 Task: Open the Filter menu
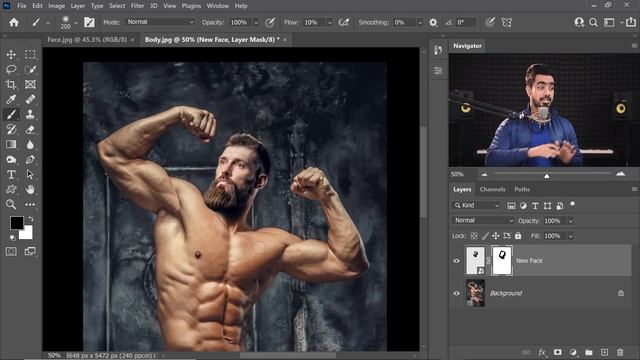click(x=137, y=6)
